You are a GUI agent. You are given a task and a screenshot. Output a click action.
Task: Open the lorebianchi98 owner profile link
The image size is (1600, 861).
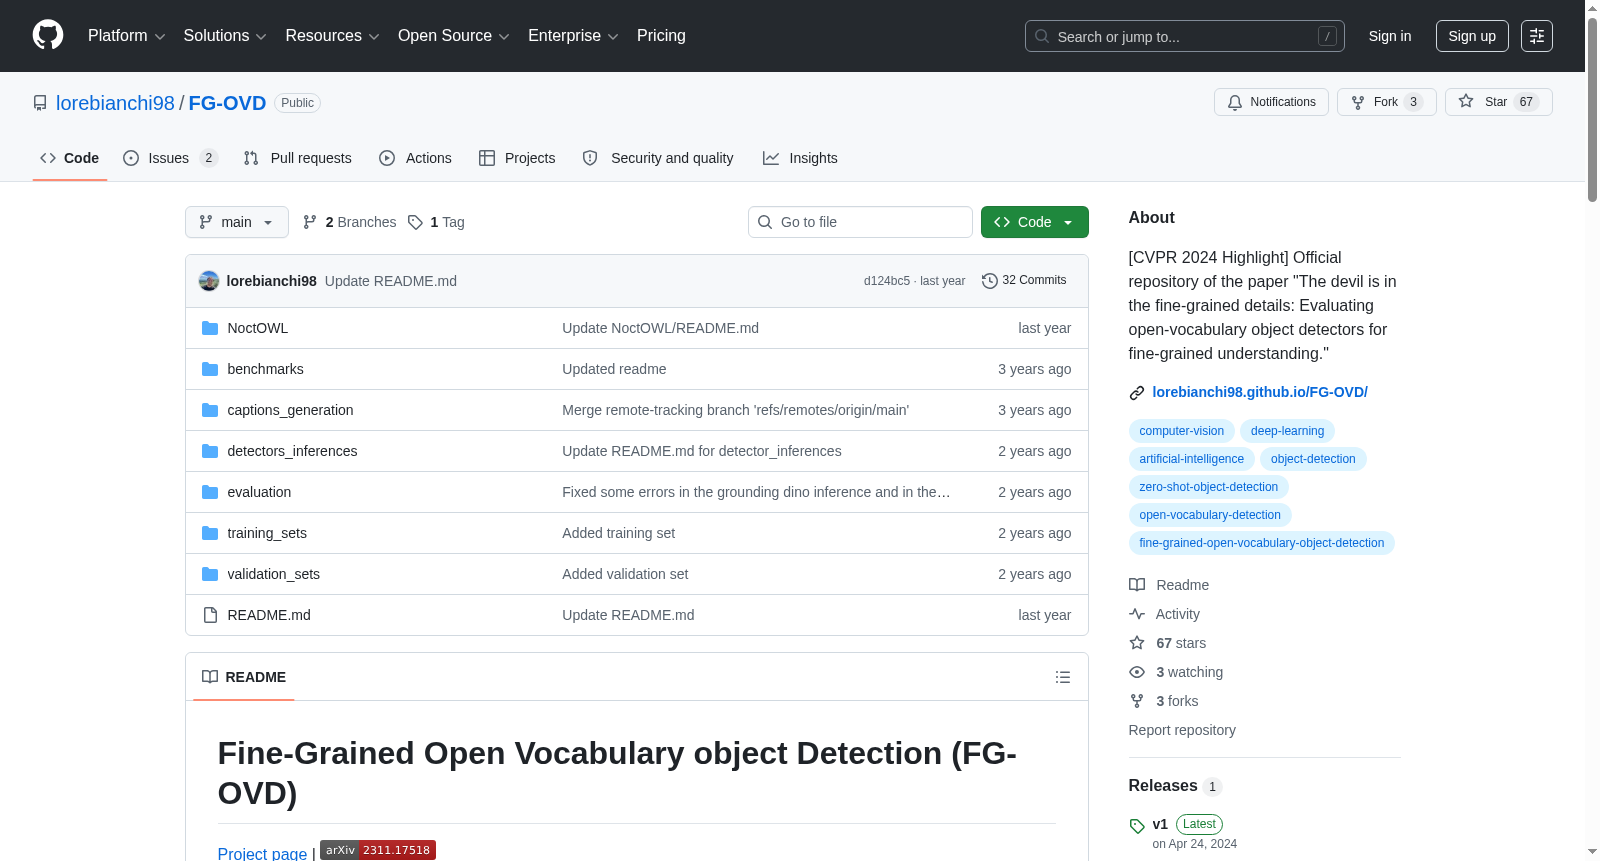click(115, 103)
